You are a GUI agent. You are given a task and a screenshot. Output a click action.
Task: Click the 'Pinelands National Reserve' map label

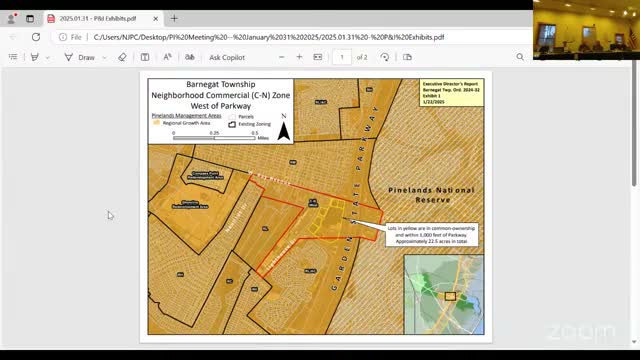431,195
